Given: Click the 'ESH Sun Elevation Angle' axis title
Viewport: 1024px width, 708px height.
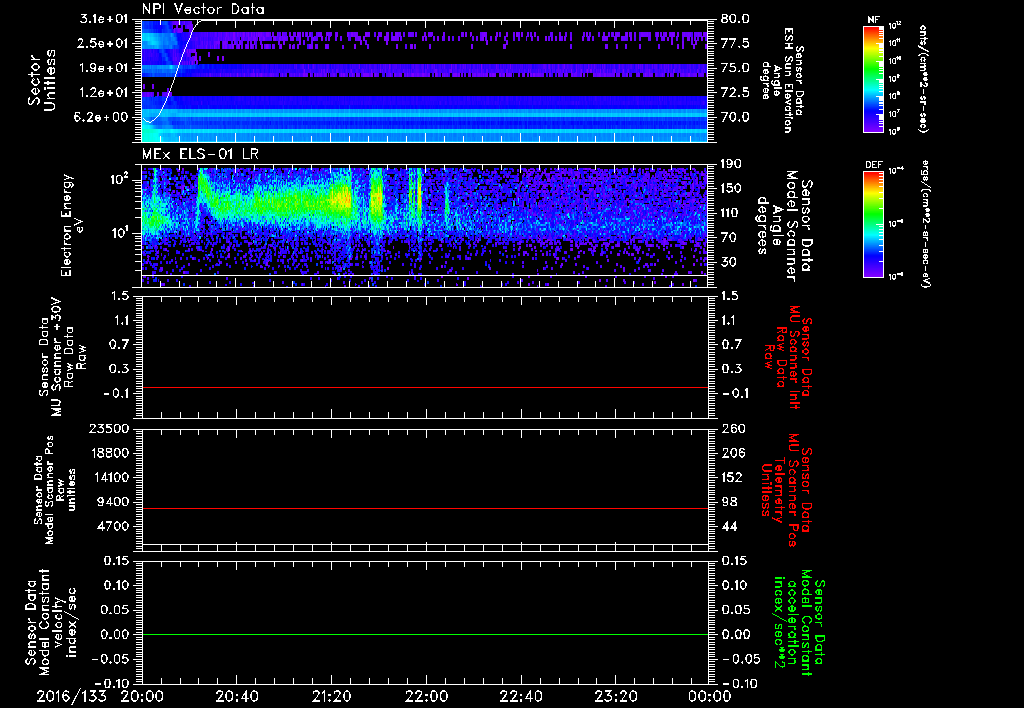Looking at the screenshot, I should 782,80.
